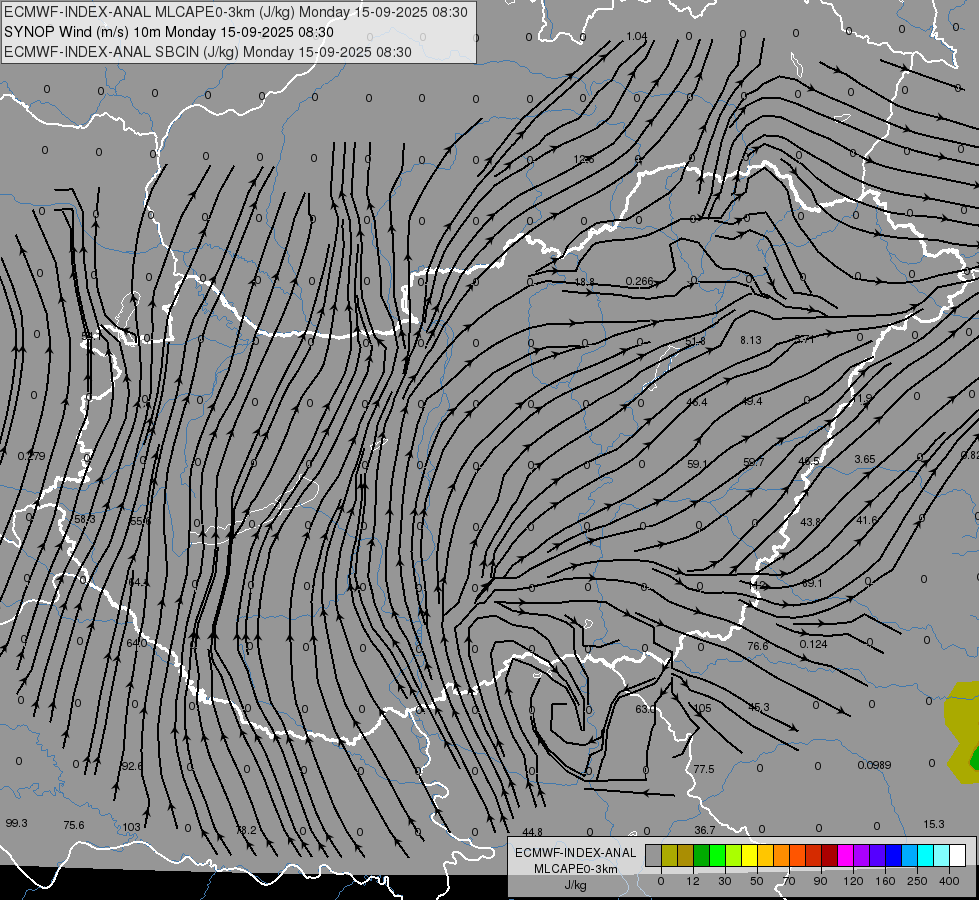Click the pure blue legend swatch
979x900 pixels.
tap(894, 855)
